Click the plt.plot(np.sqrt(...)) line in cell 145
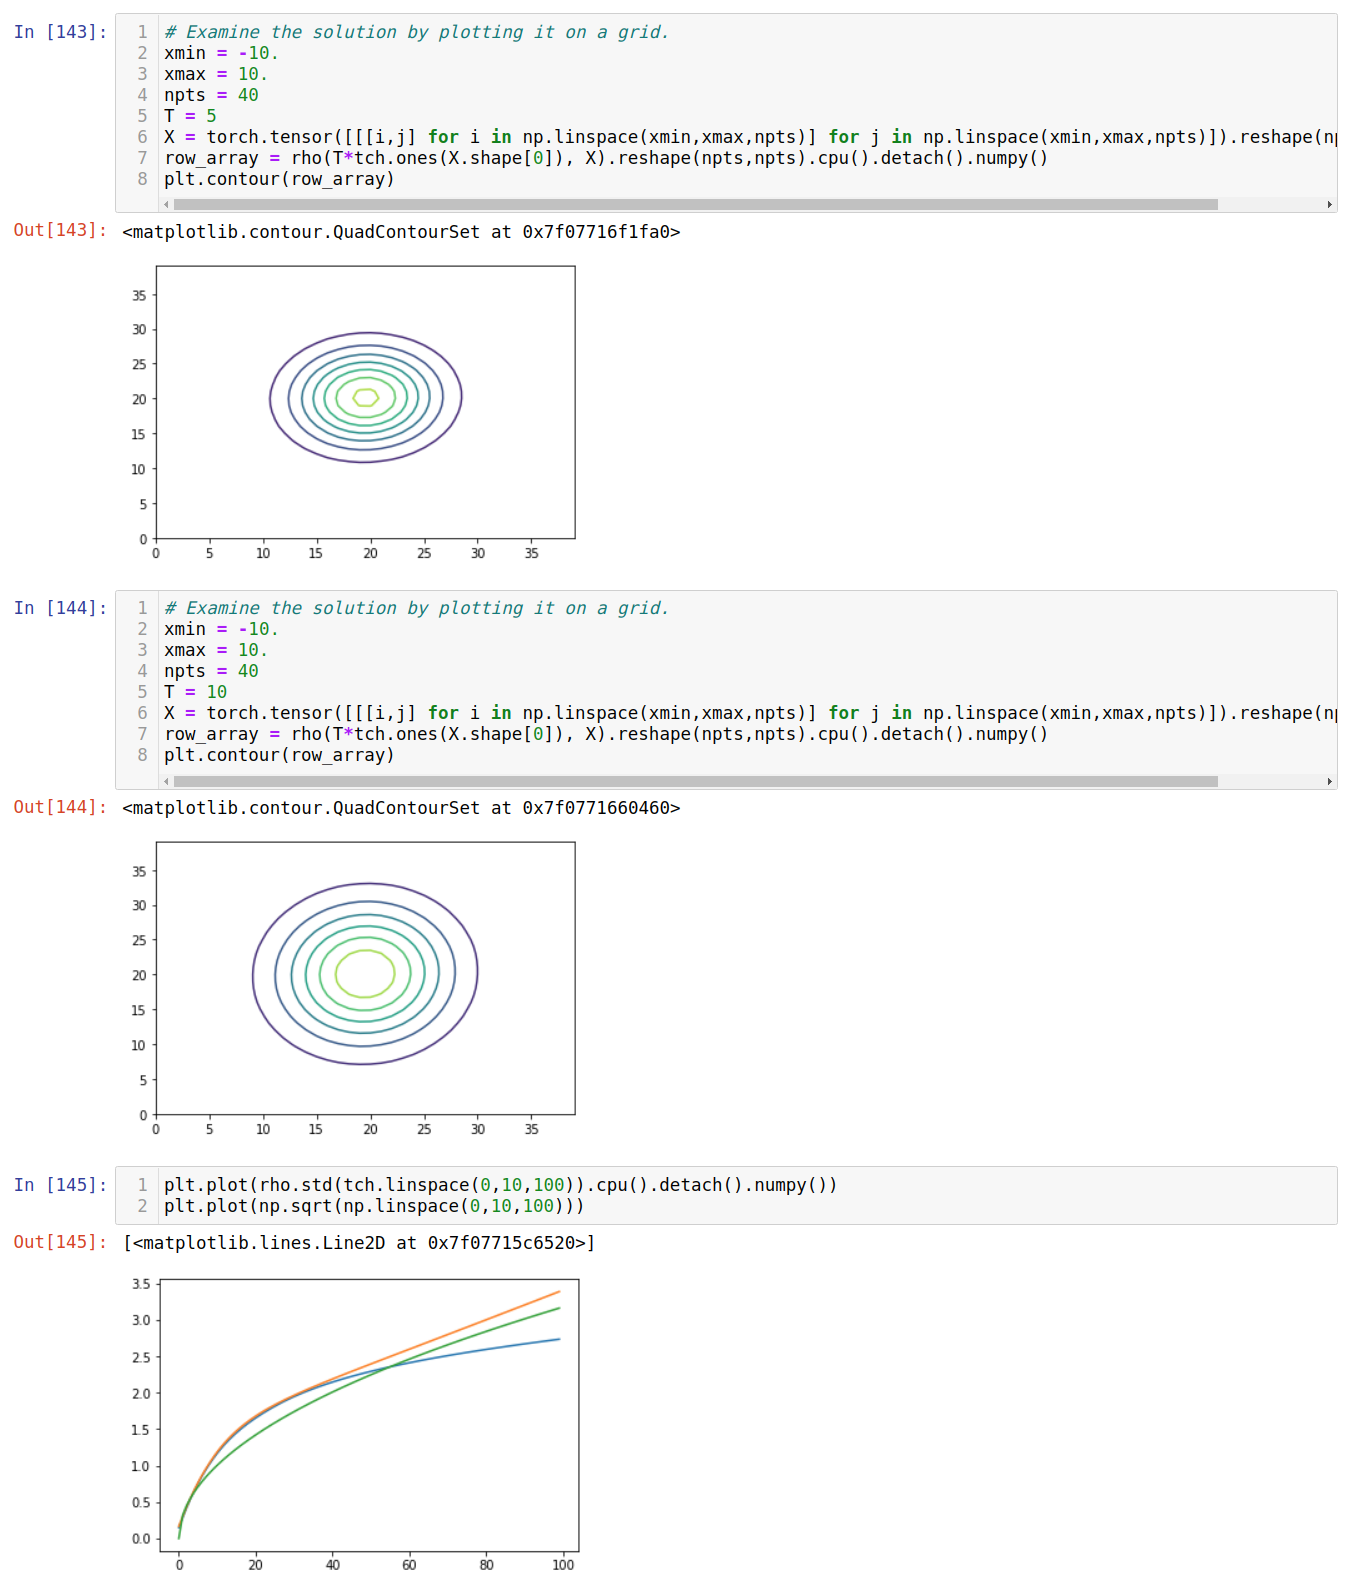This screenshot has width=1360, height=1589. (x=374, y=1206)
